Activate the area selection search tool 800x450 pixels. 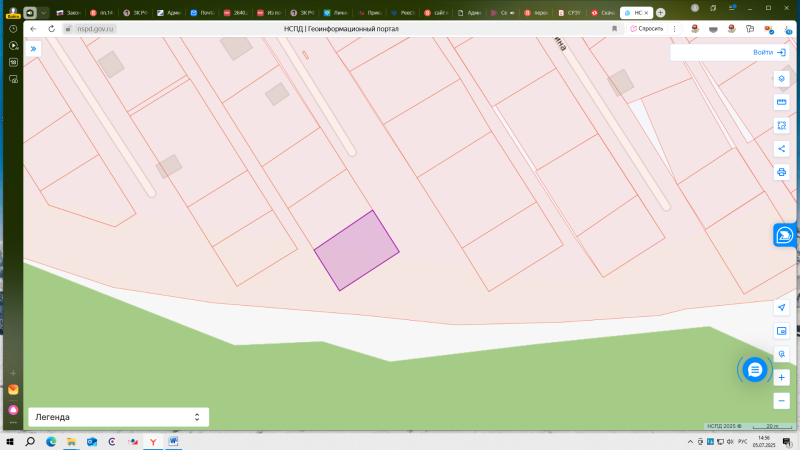[781, 126]
